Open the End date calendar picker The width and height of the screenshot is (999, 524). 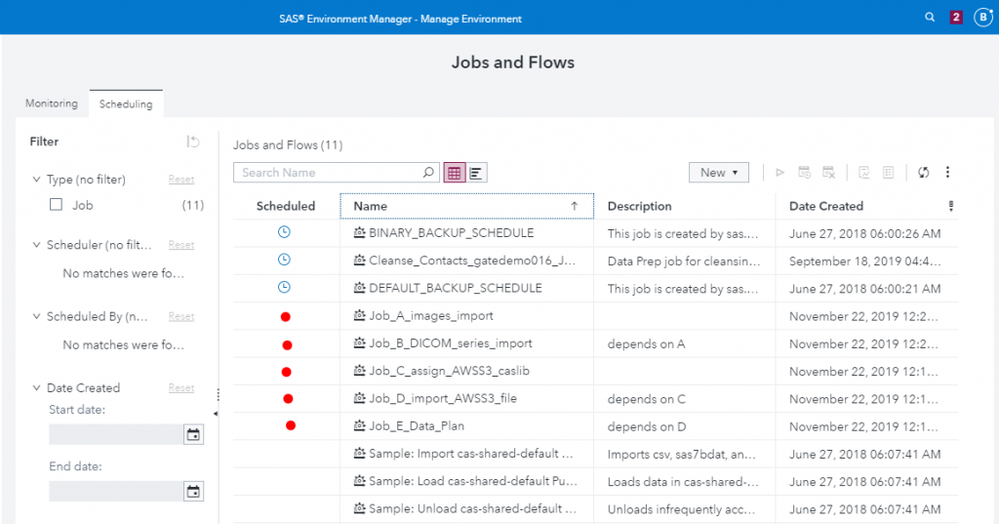[x=193, y=491]
